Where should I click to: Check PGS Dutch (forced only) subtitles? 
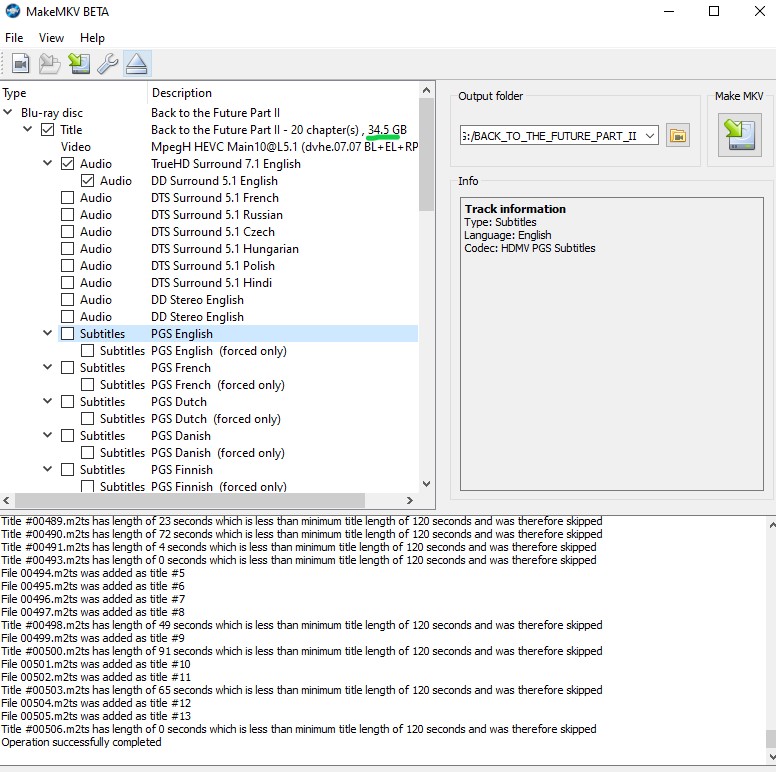pos(87,419)
